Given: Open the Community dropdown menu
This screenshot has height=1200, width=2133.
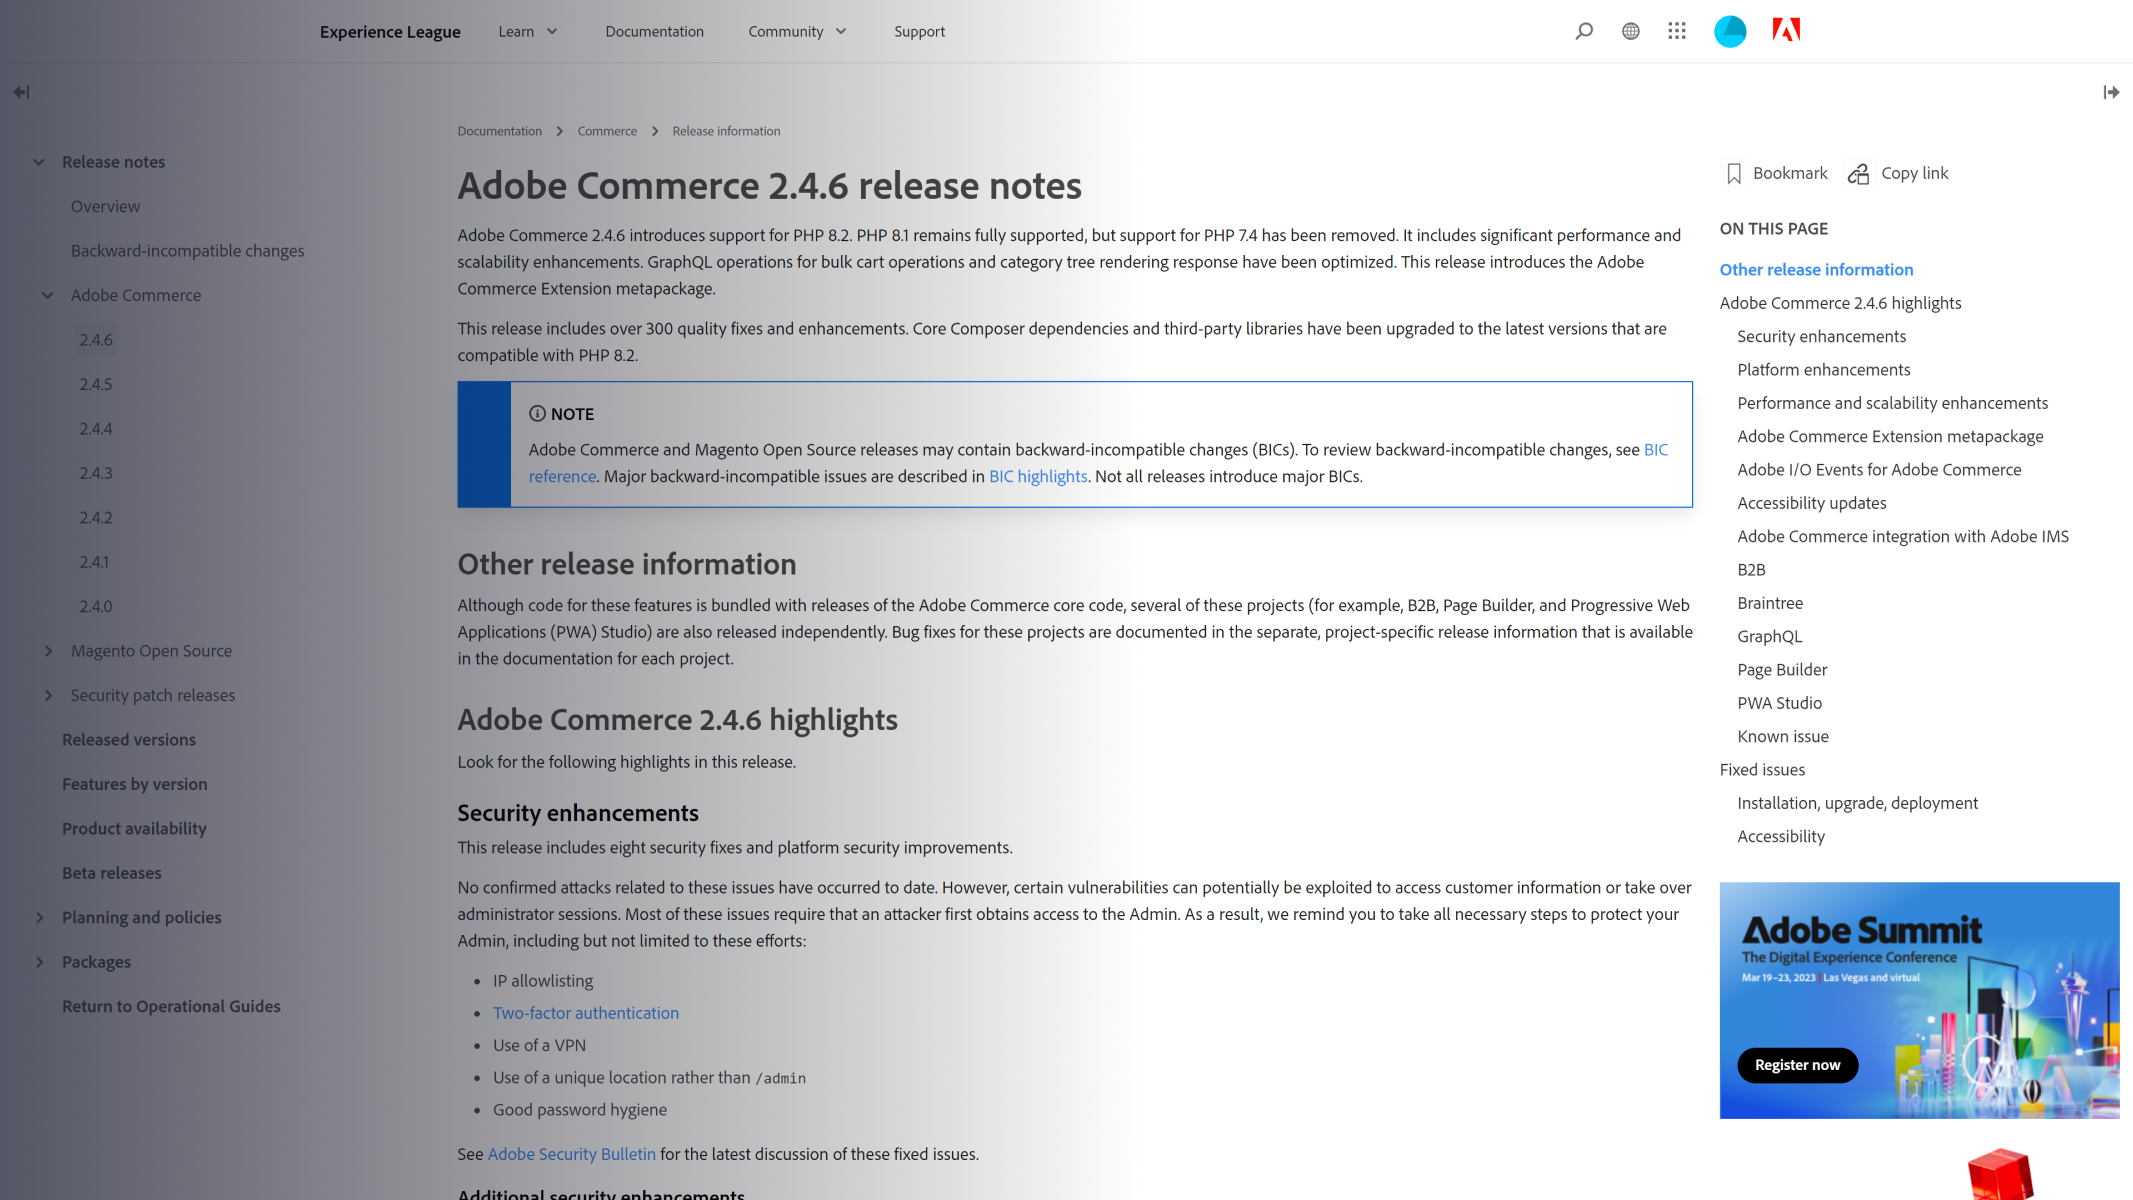Looking at the screenshot, I should point(798,31).
